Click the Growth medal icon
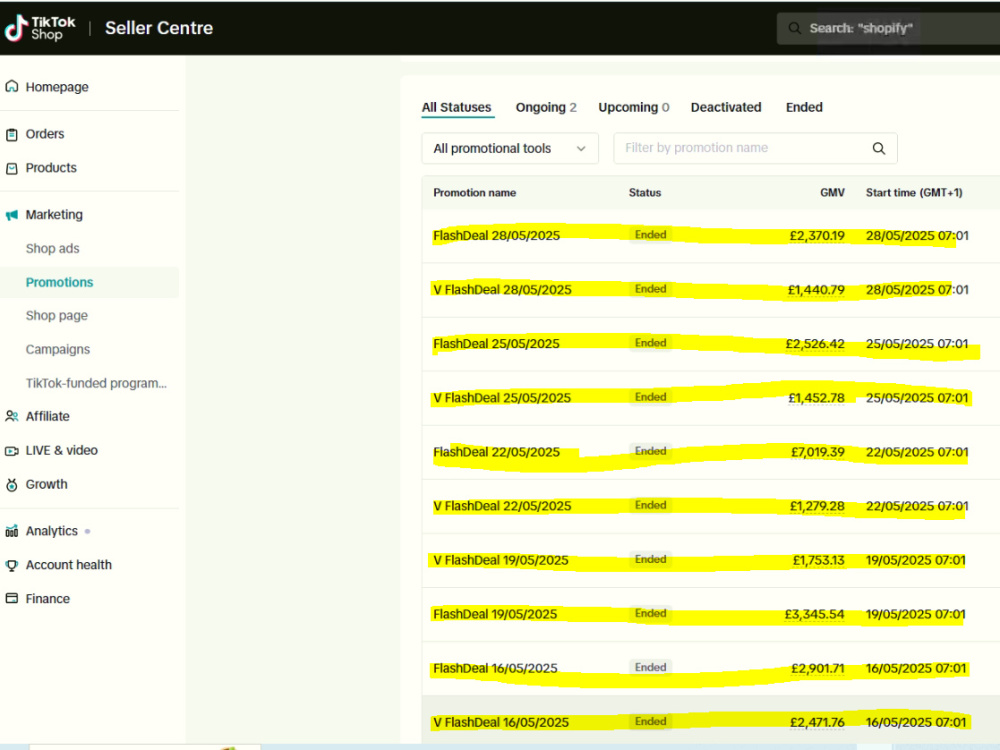Screen dimensions: 1000x750 11,485
